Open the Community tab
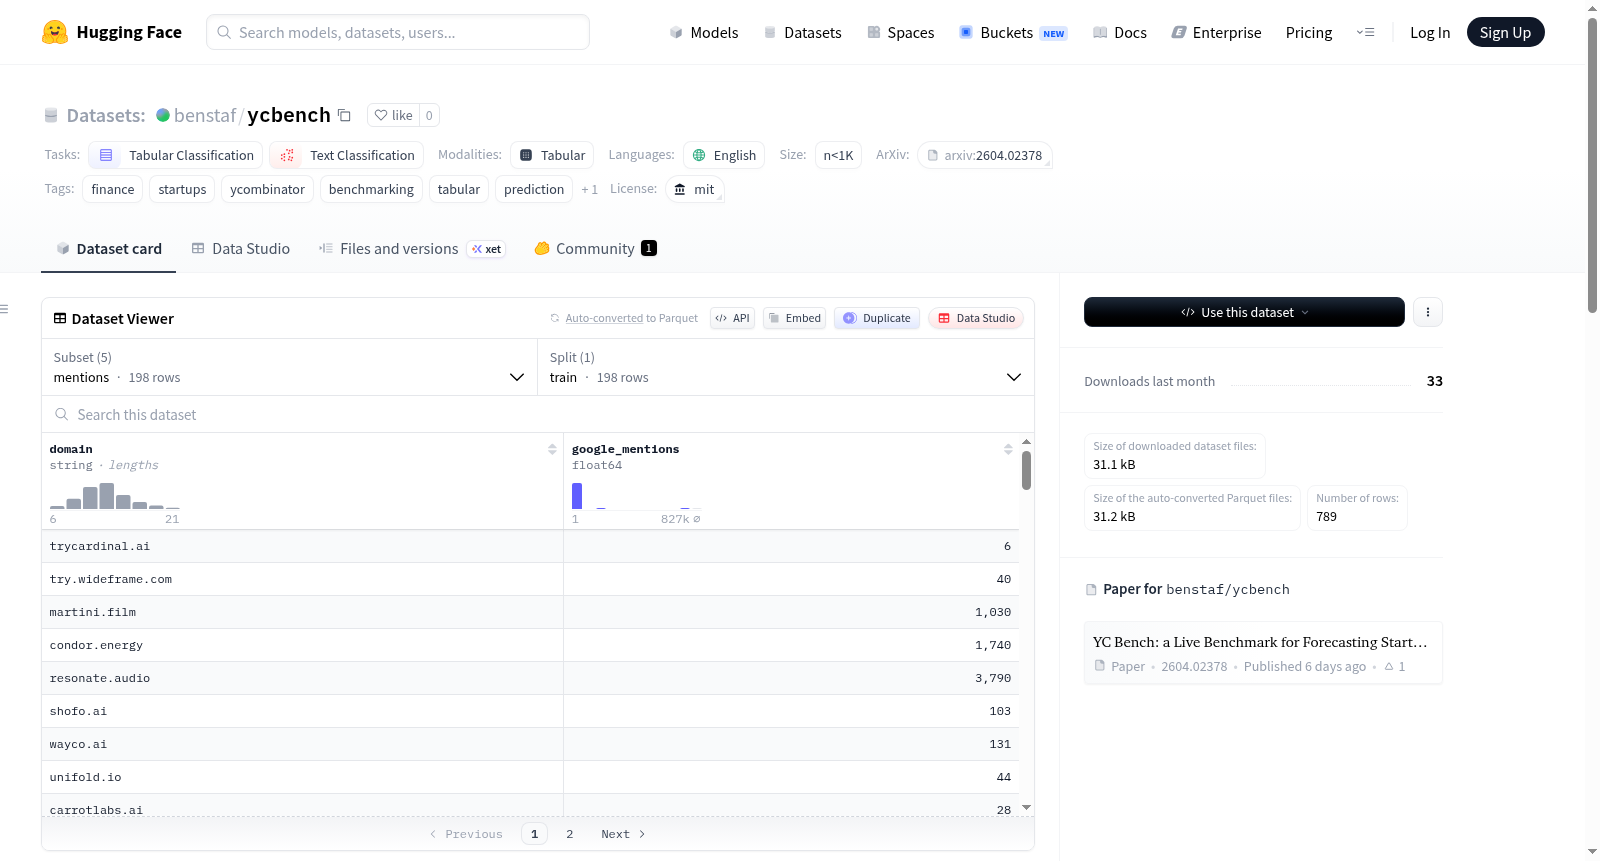 click(596, 249)
